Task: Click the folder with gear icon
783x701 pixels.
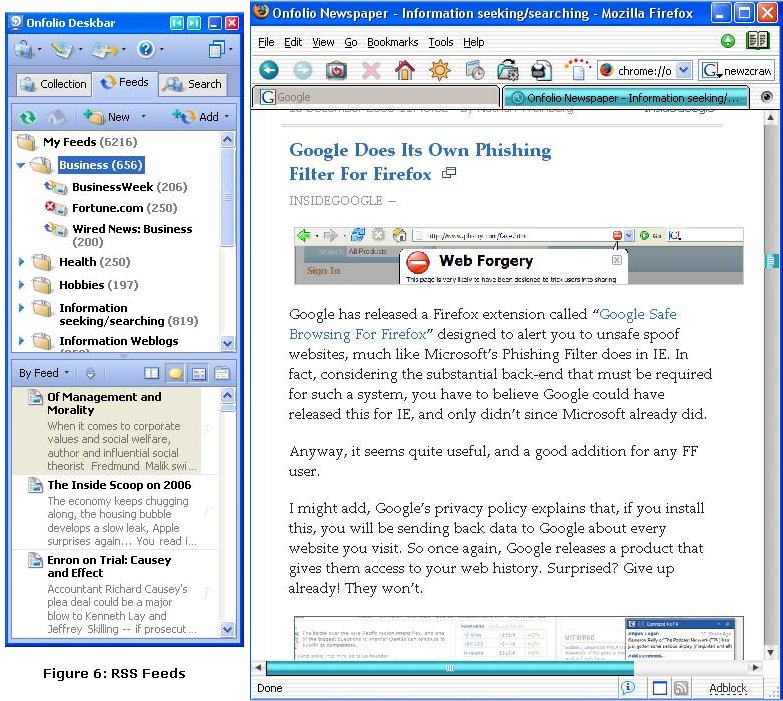Action: pos(508,70)
